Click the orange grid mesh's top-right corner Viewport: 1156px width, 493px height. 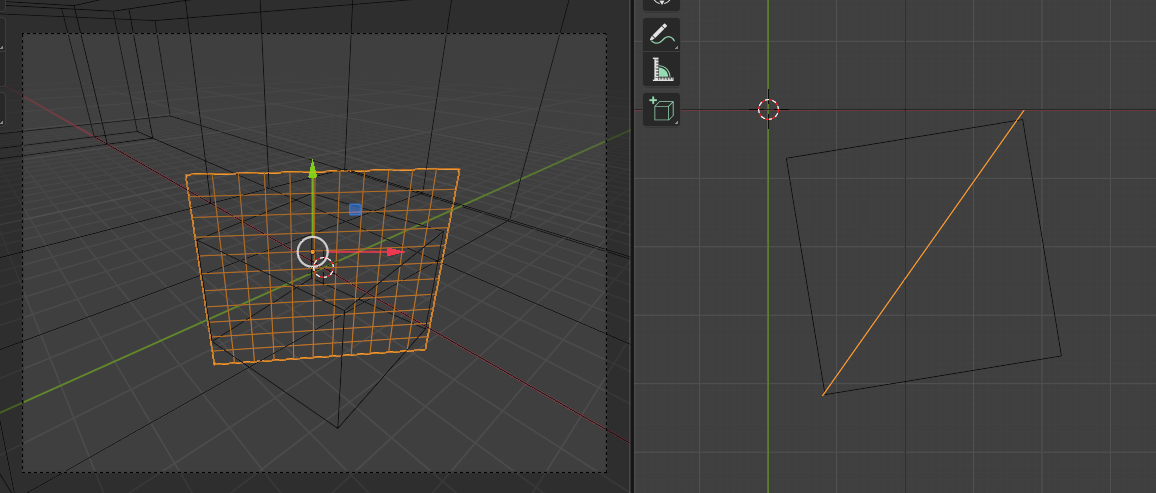click(459, 169)
